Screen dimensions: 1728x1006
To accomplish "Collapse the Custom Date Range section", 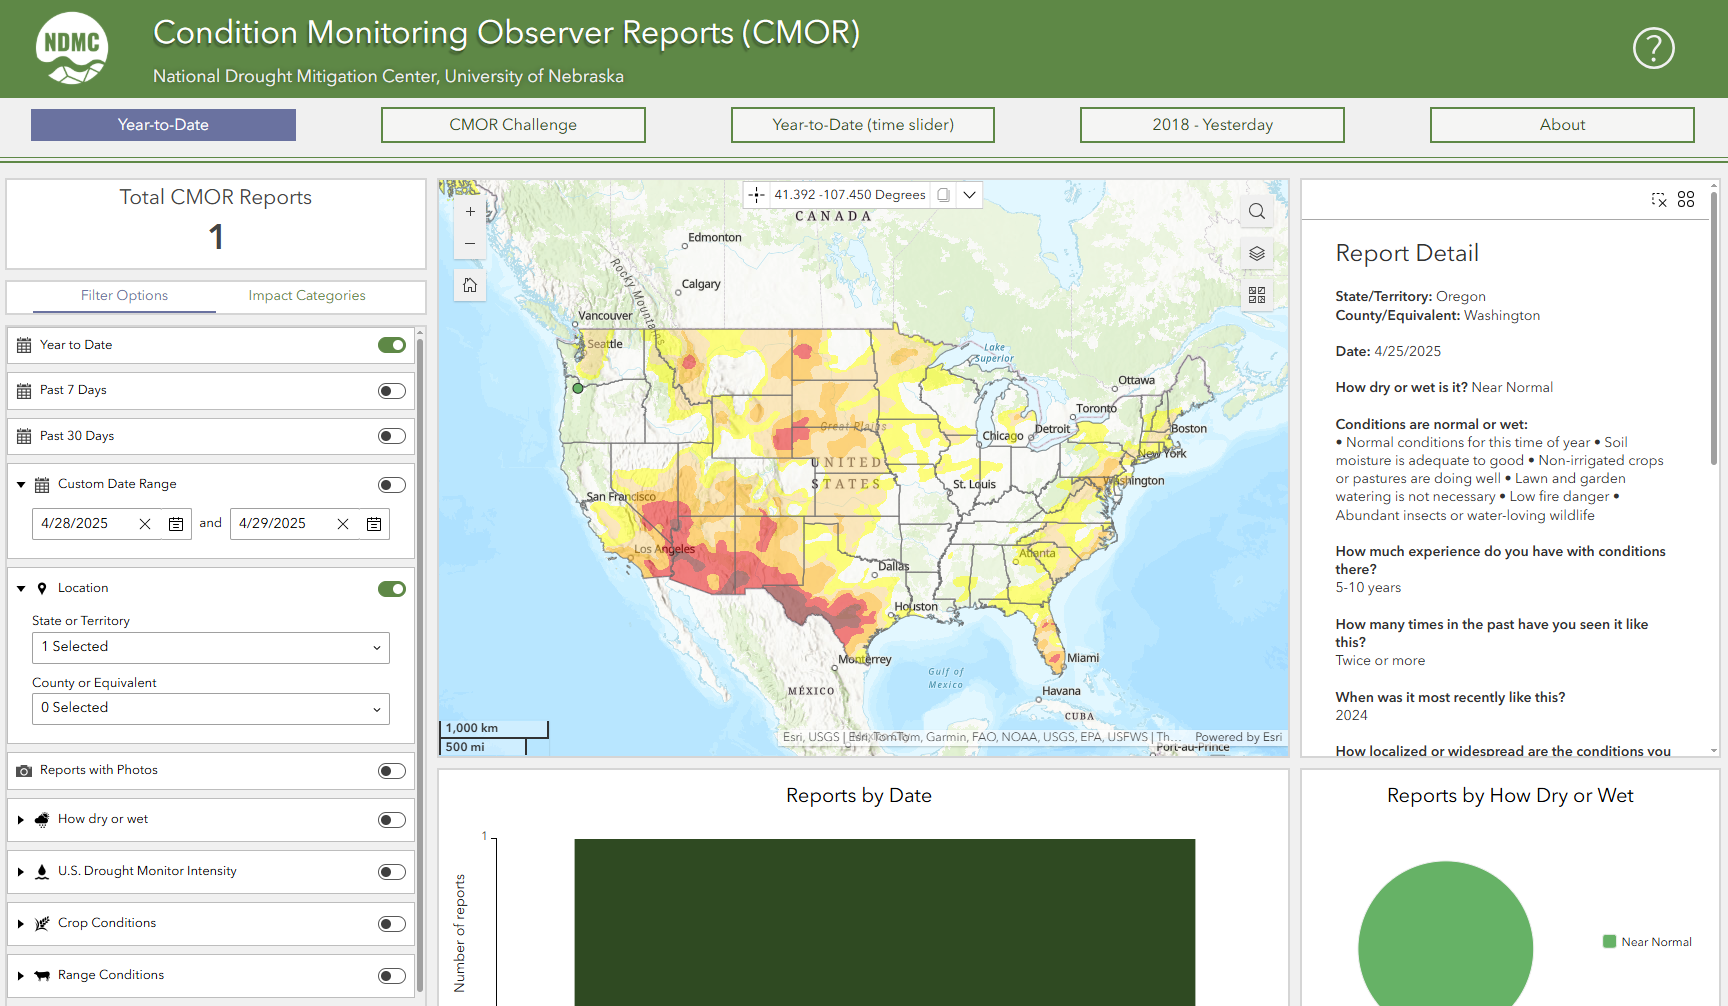I will coord(21,485).
